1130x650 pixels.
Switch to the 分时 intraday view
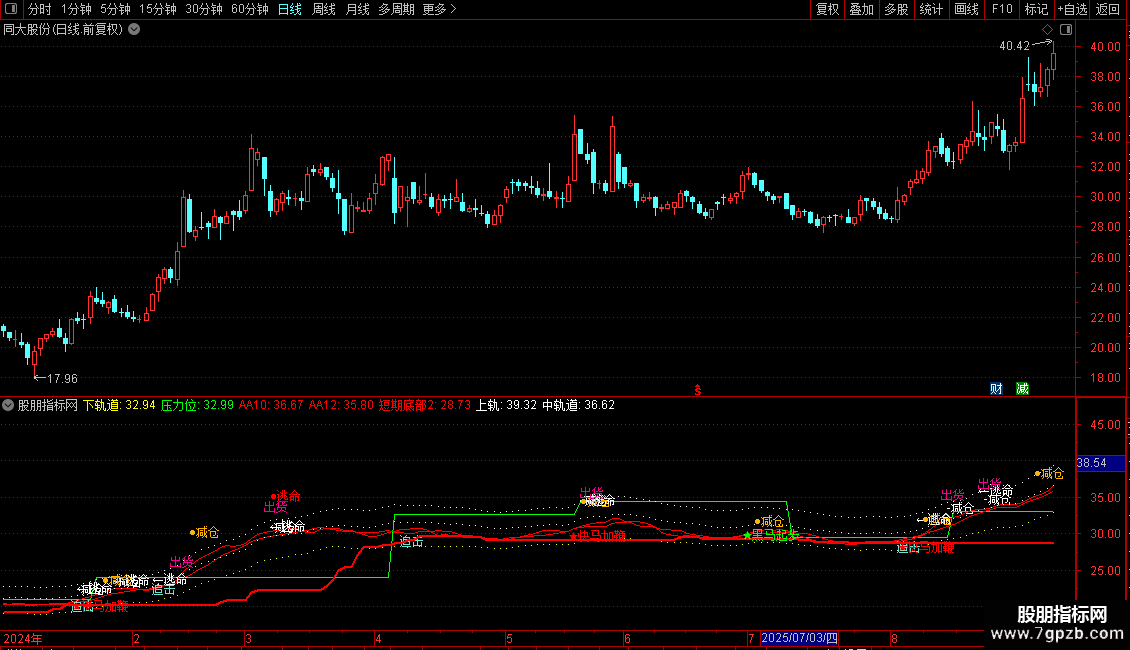point(40,9)
